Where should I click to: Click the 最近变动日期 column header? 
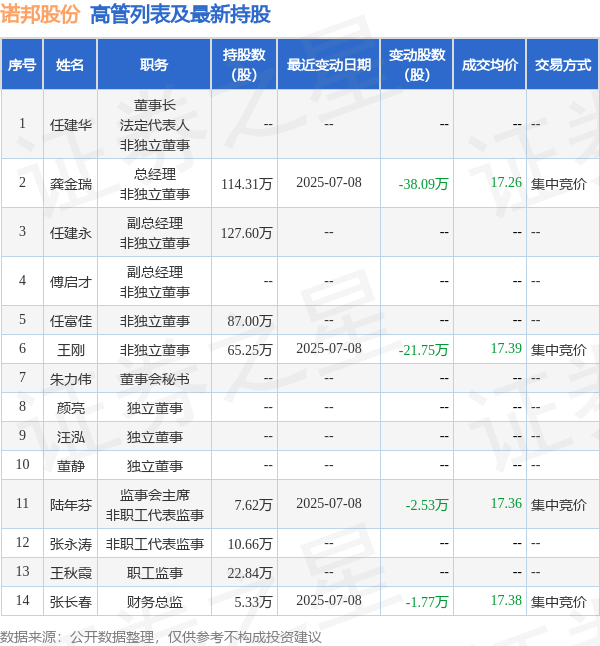pyautogui.click(x=329, y=65)
